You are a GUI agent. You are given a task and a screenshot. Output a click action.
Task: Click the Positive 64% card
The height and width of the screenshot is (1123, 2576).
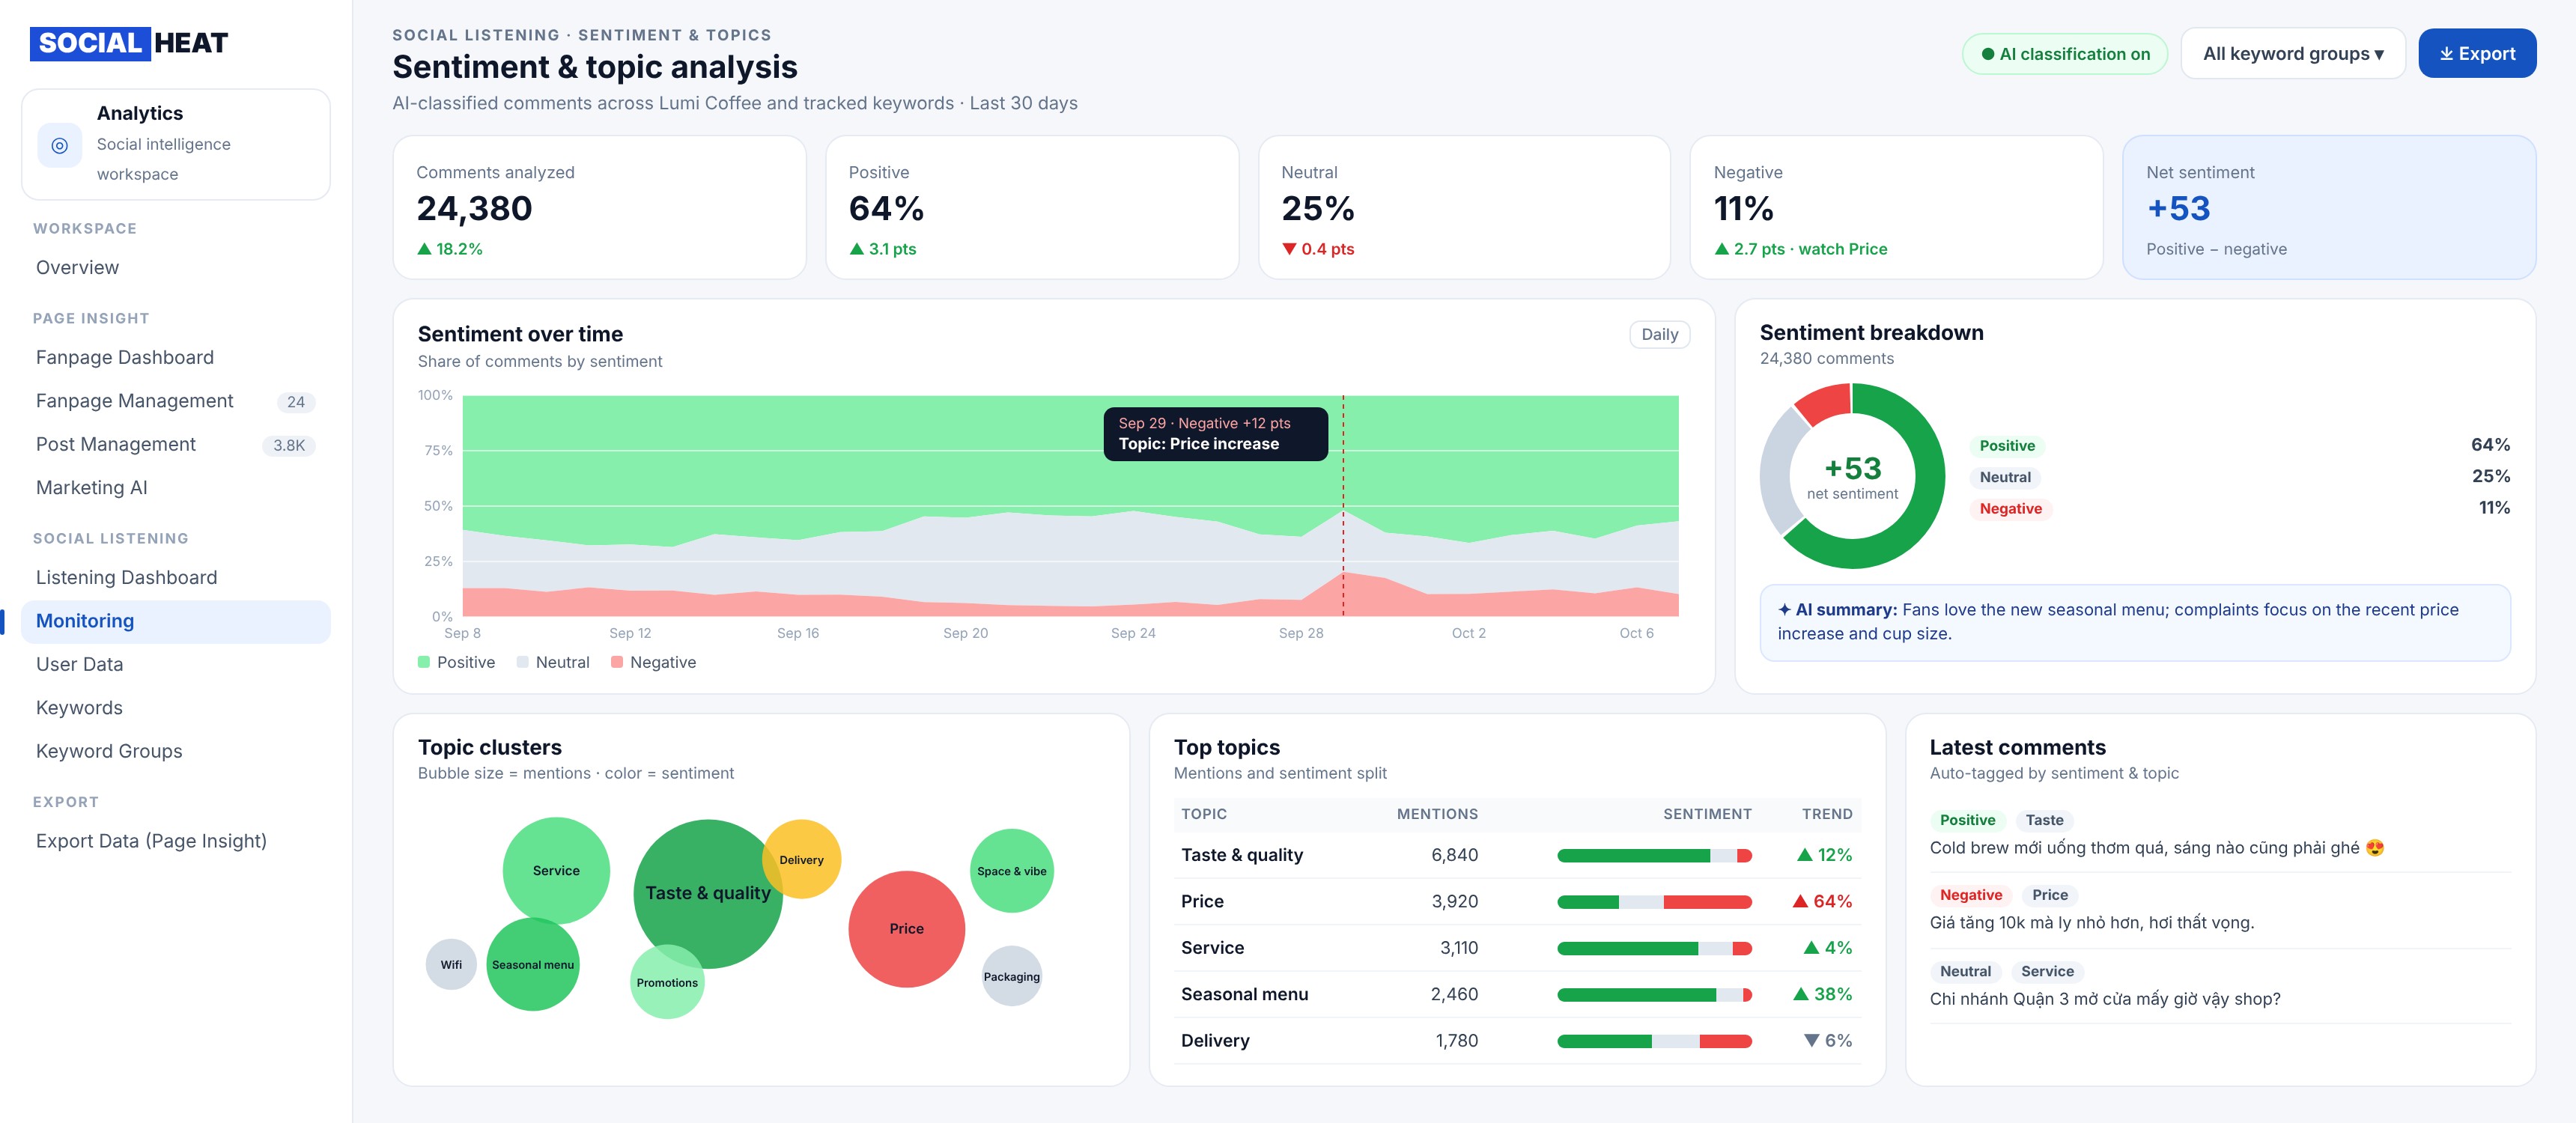(x=1032, y=207)
